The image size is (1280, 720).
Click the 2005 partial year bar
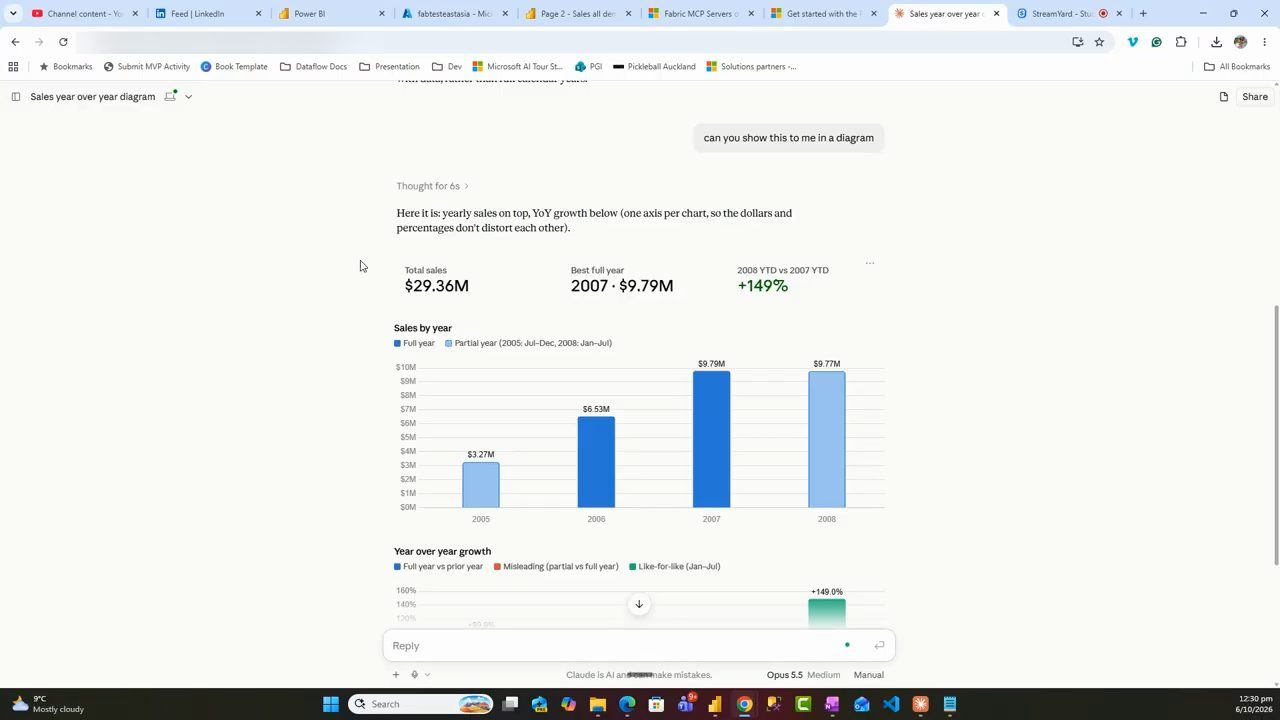pyautogui.click(x=481, y=484)
